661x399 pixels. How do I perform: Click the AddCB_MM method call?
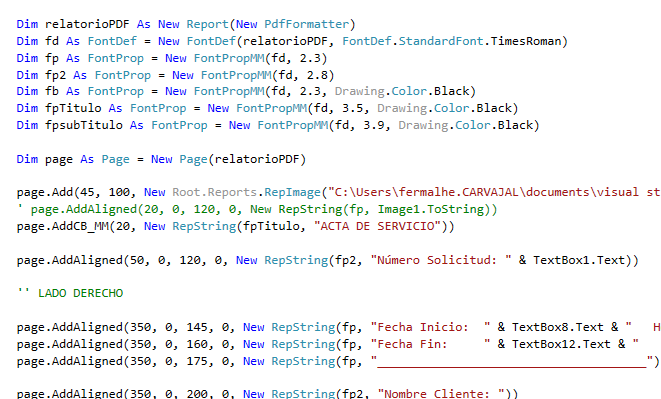[x=80, y=226]
